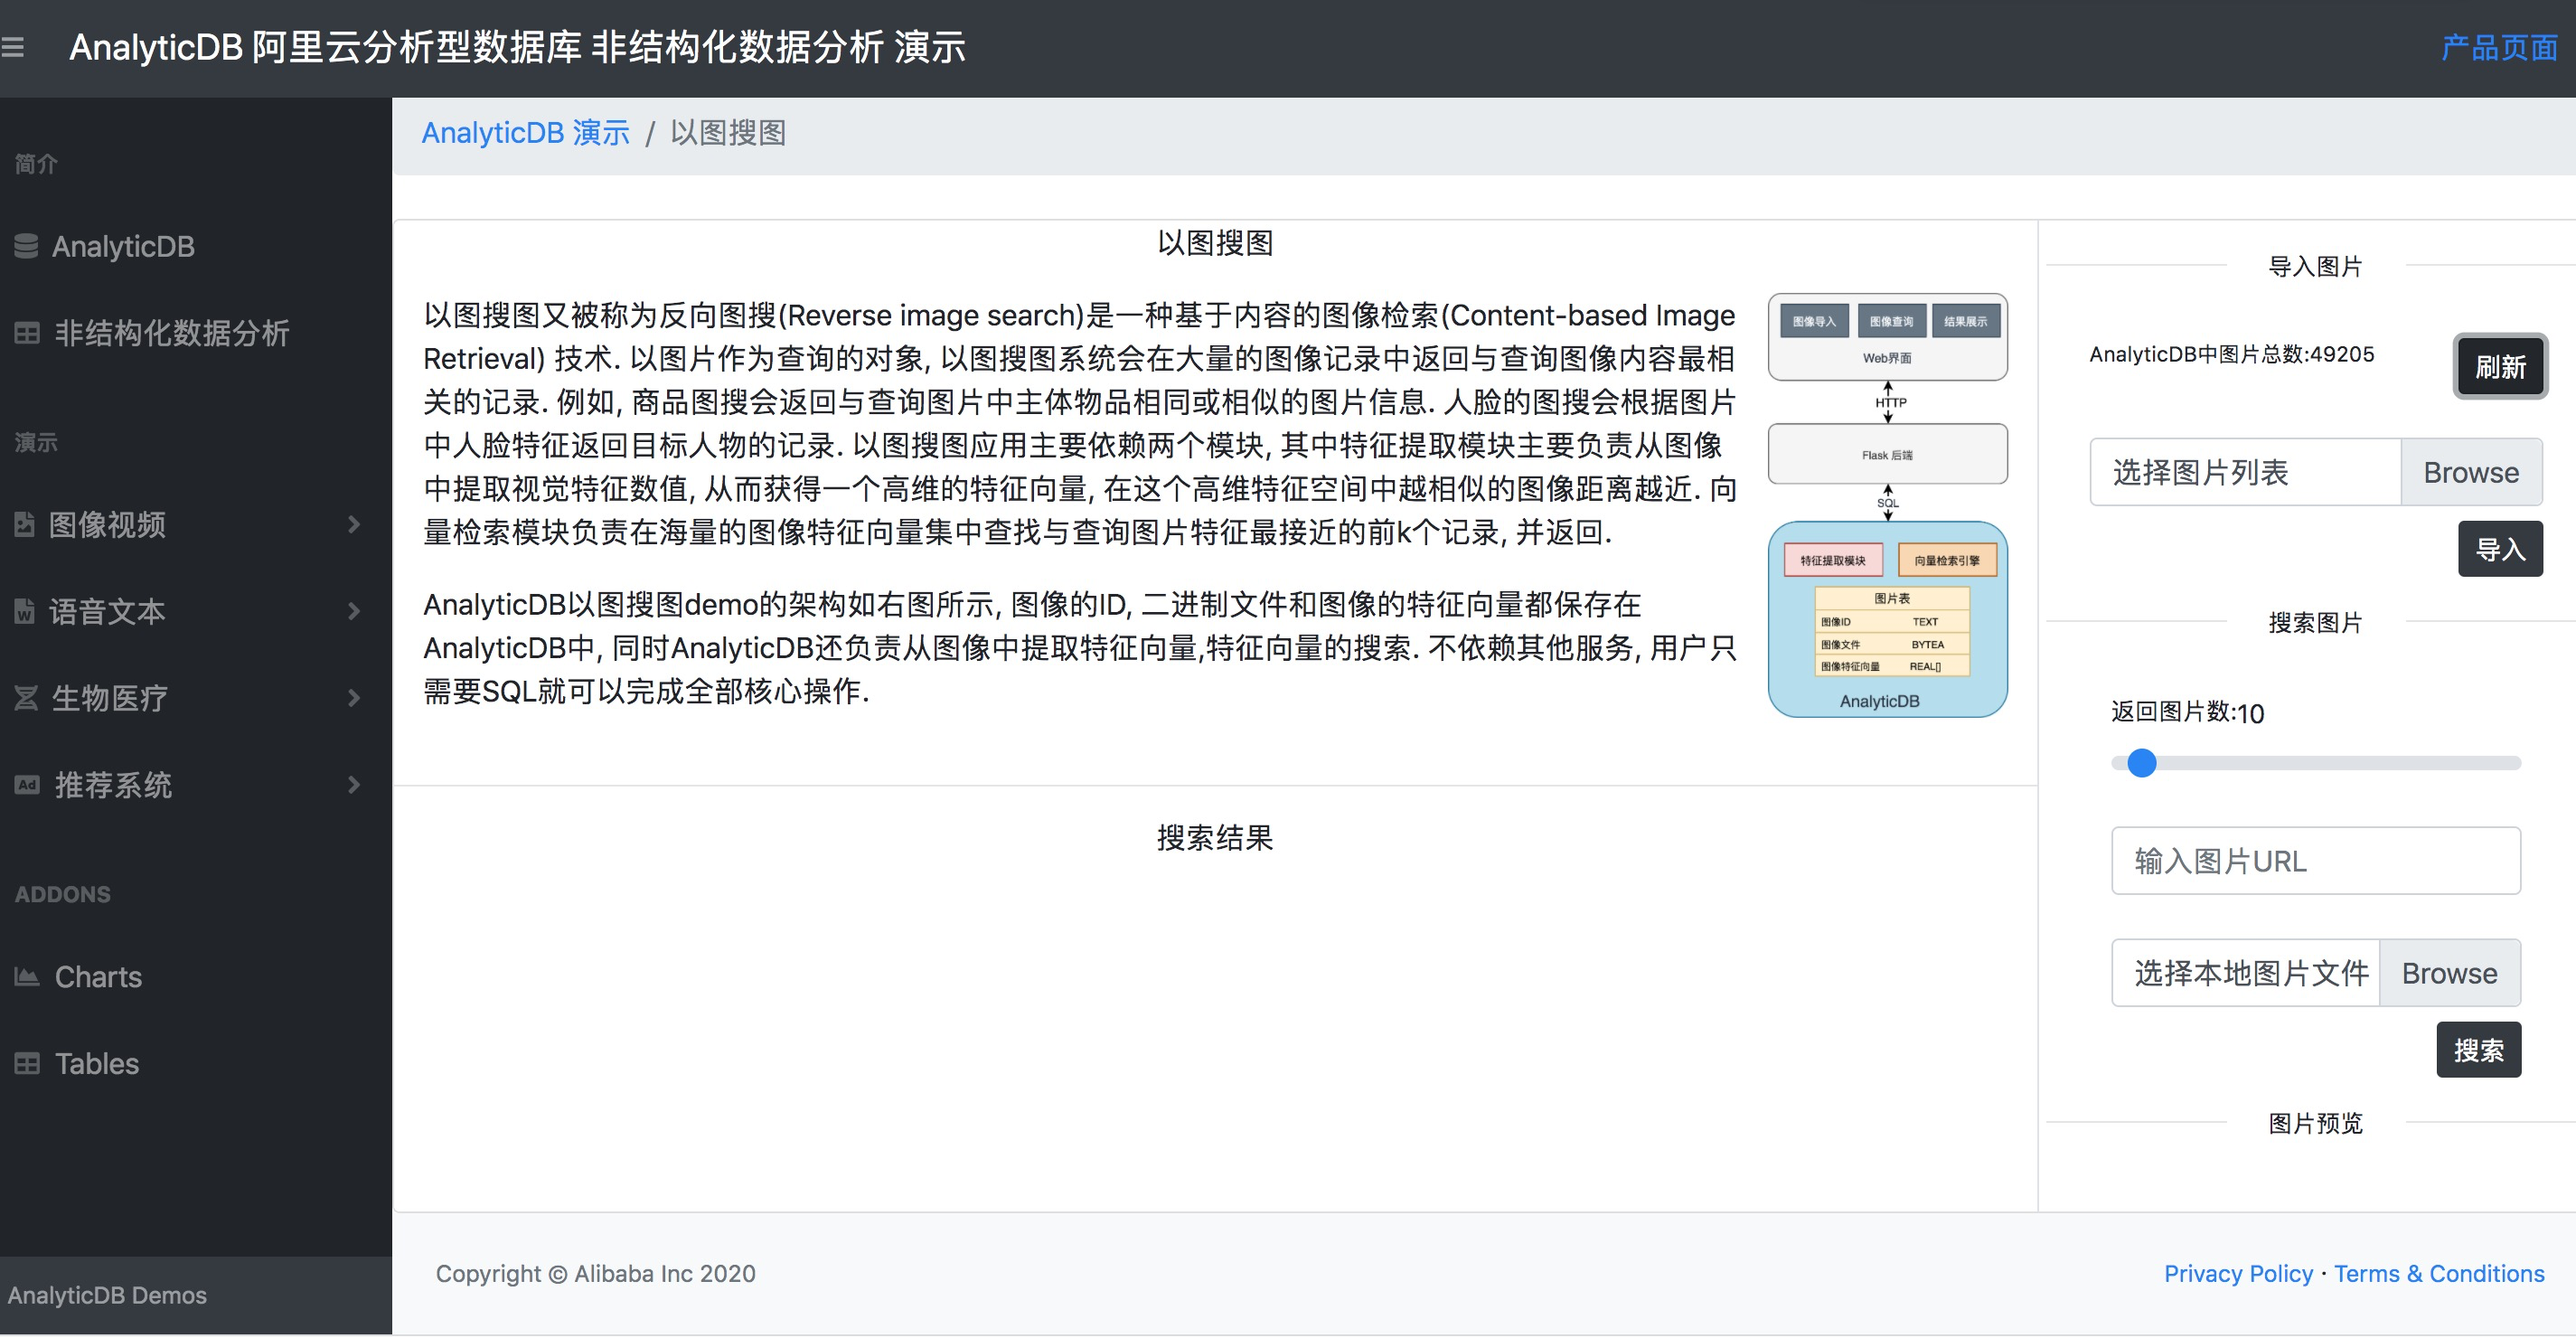Go to AnalyticDB 演示 breadcrumb link
2576x1338 pixels.
point(526,132)
